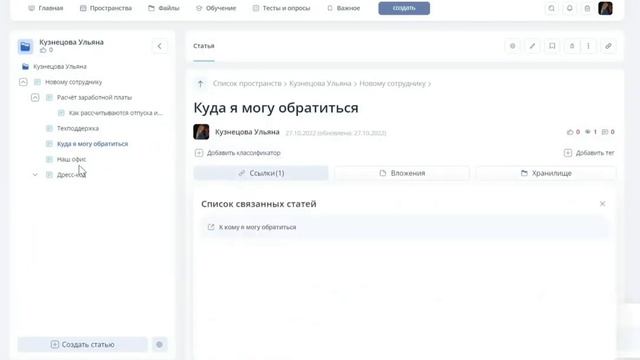Open the Обучение menu item
This screenshot has height=360, width=640.
(216, 8)
